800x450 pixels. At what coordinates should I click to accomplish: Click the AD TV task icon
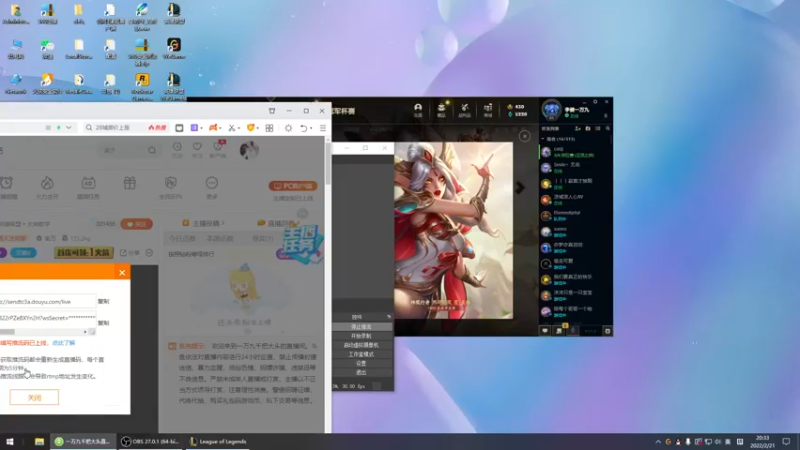click(x=88, y=183)
